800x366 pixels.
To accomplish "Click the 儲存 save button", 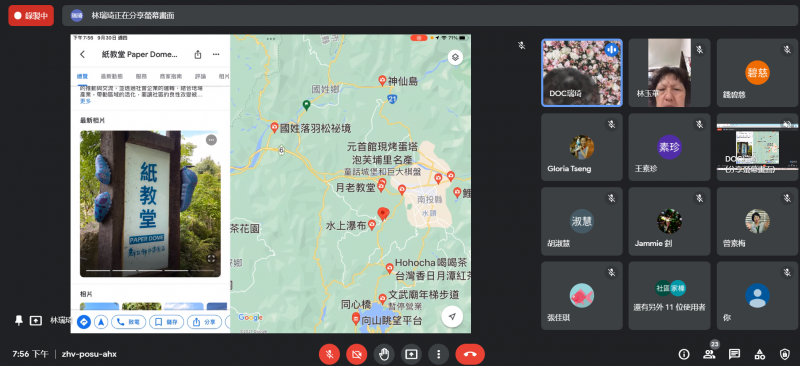I will click(x=166, y=322).
